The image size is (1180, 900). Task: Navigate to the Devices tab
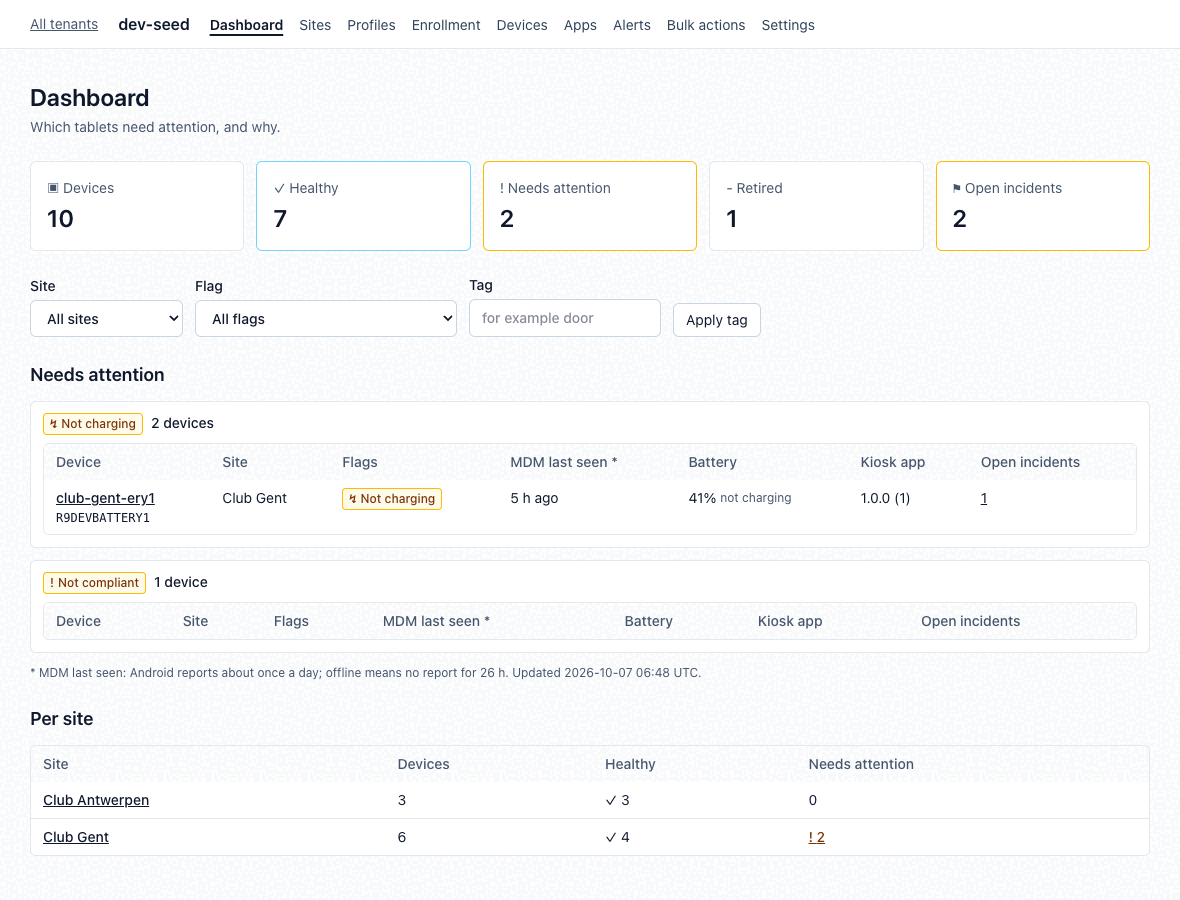click(522, 25)
